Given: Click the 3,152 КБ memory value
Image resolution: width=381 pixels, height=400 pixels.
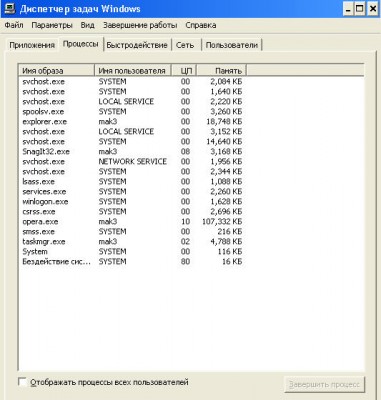Looking at the screenshot, I should click(x=226, y=132).
